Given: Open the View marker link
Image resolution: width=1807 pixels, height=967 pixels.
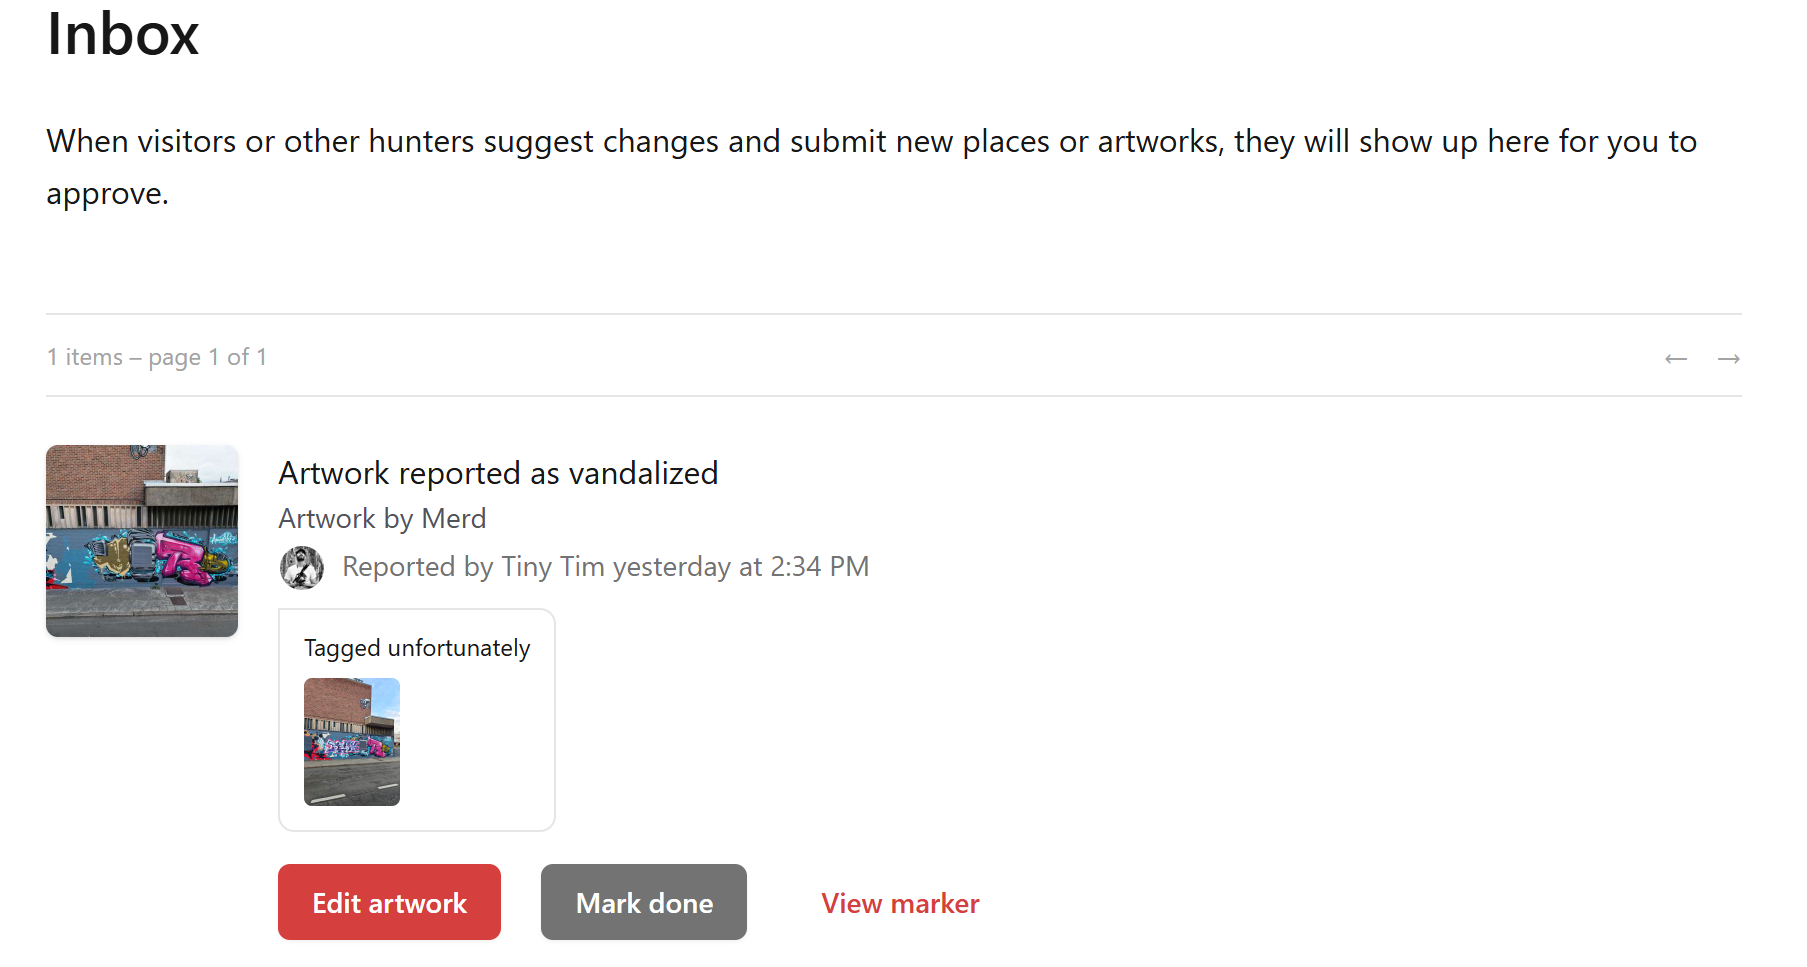Looking at the screenshot, I should [x=900, y=903].
